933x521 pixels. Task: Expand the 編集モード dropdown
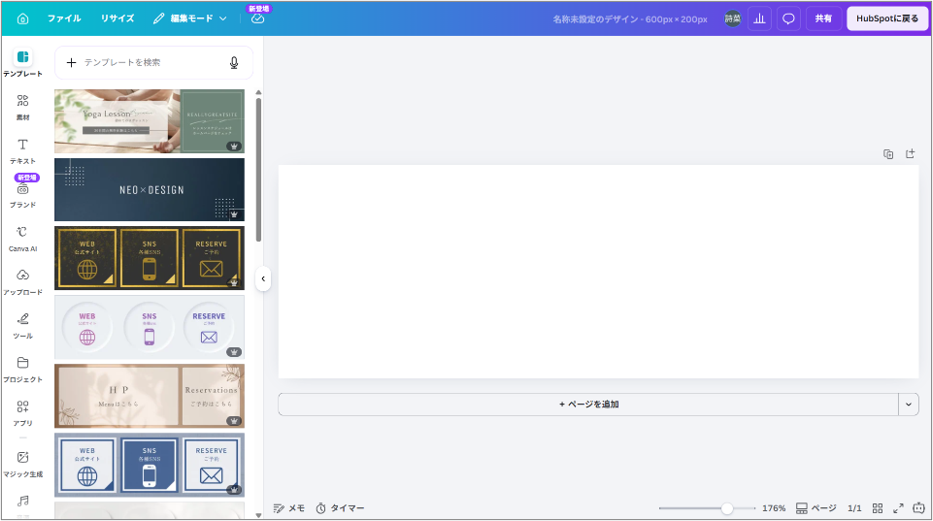tap(190, 18)
